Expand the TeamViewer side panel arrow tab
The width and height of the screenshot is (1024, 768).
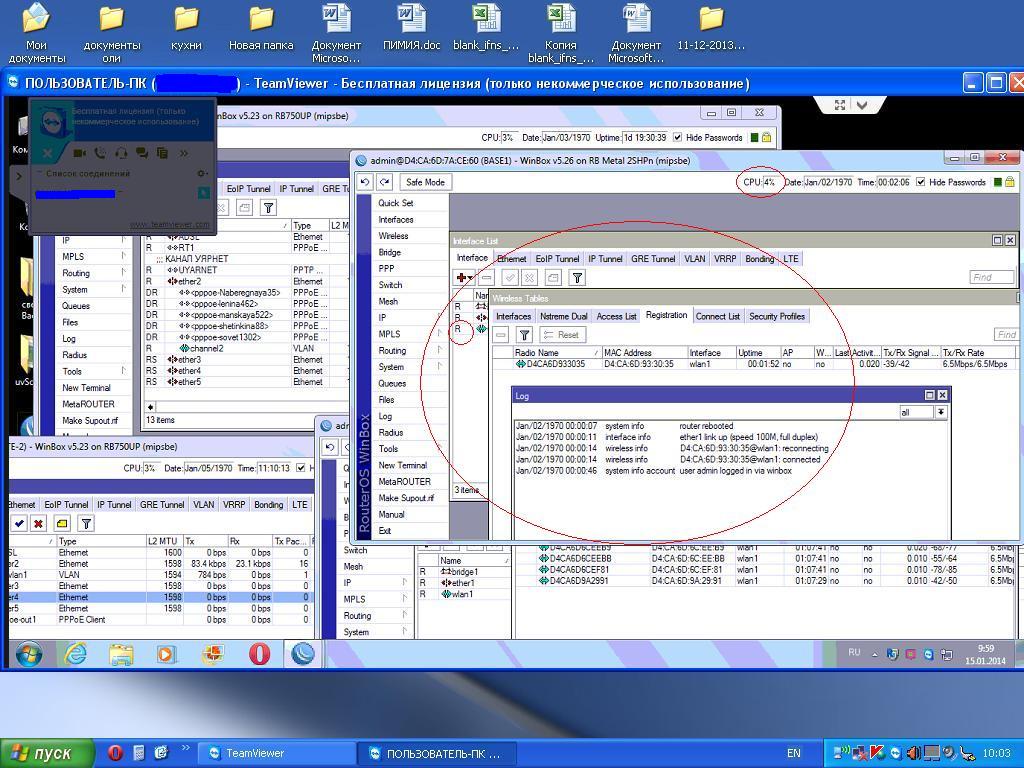tap(19, 176)
